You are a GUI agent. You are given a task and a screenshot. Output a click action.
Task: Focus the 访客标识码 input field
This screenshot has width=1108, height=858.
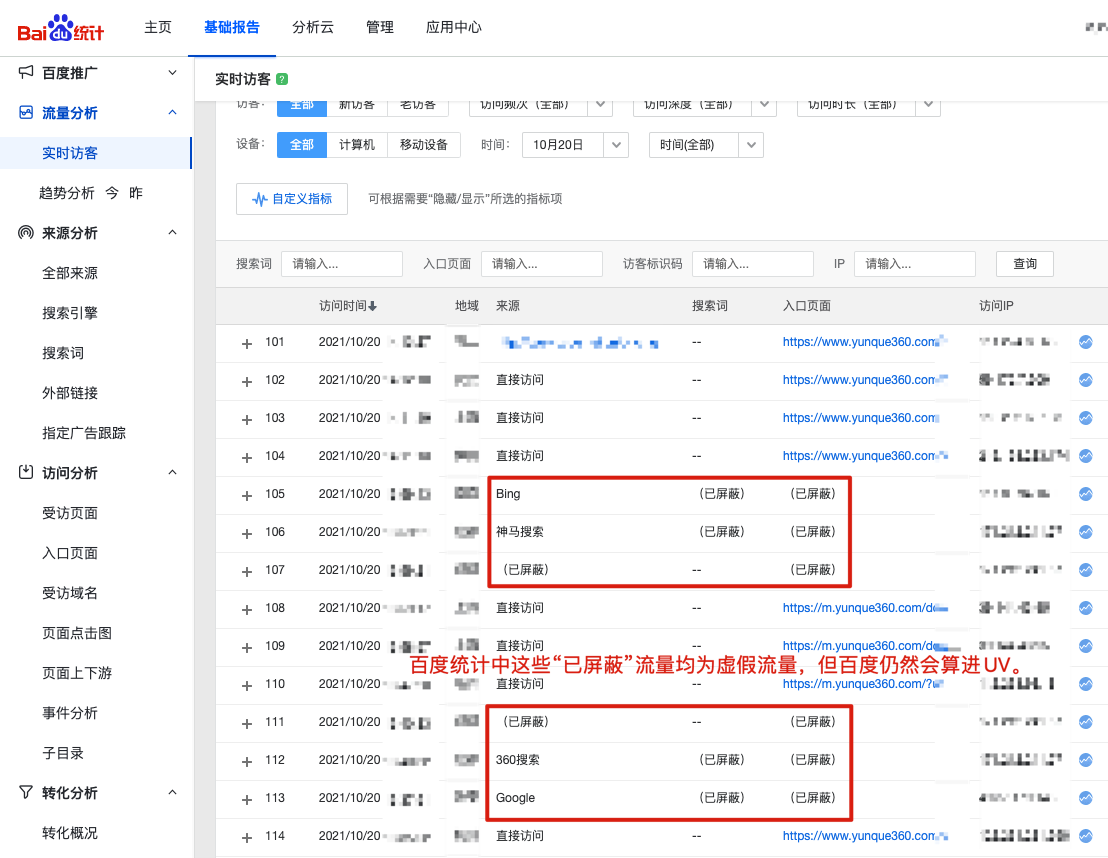pyautogui.click(x=753, y=264)
